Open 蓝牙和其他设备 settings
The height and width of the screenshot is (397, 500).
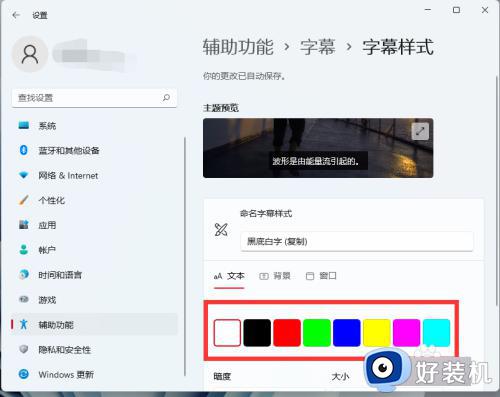click(x=94, y=150)
